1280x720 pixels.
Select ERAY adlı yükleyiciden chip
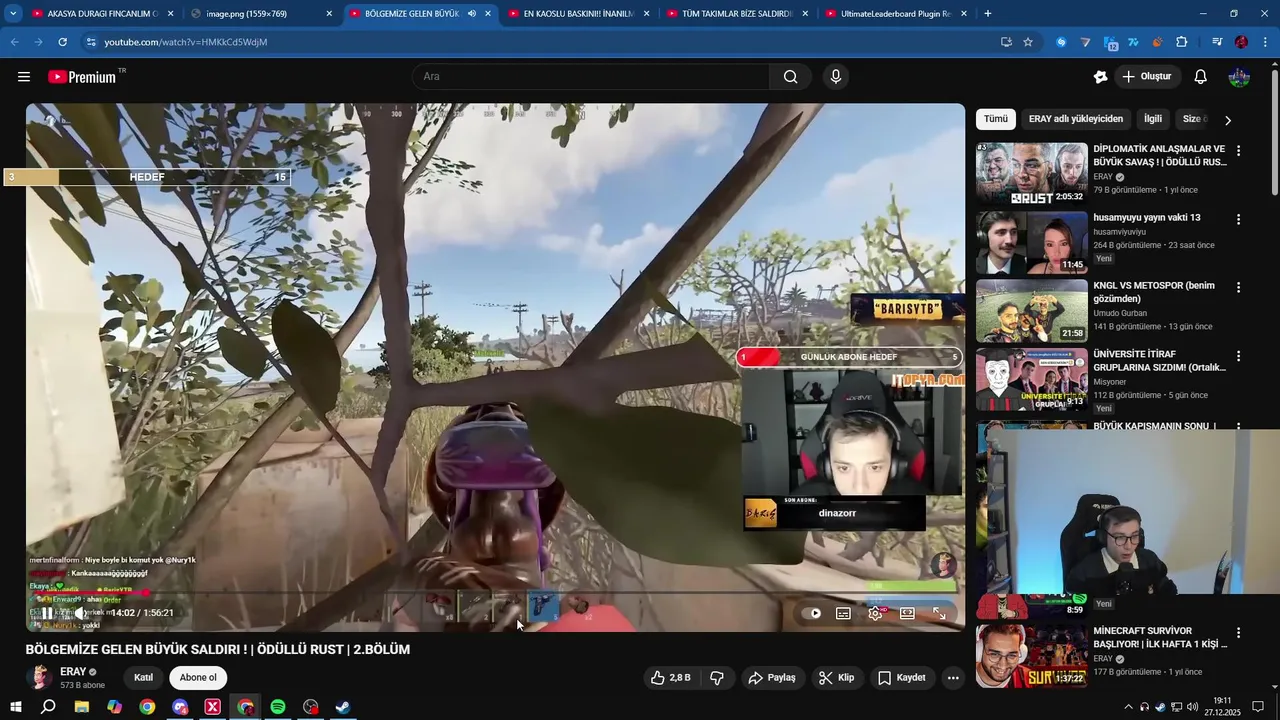(x=1076, y=119)
